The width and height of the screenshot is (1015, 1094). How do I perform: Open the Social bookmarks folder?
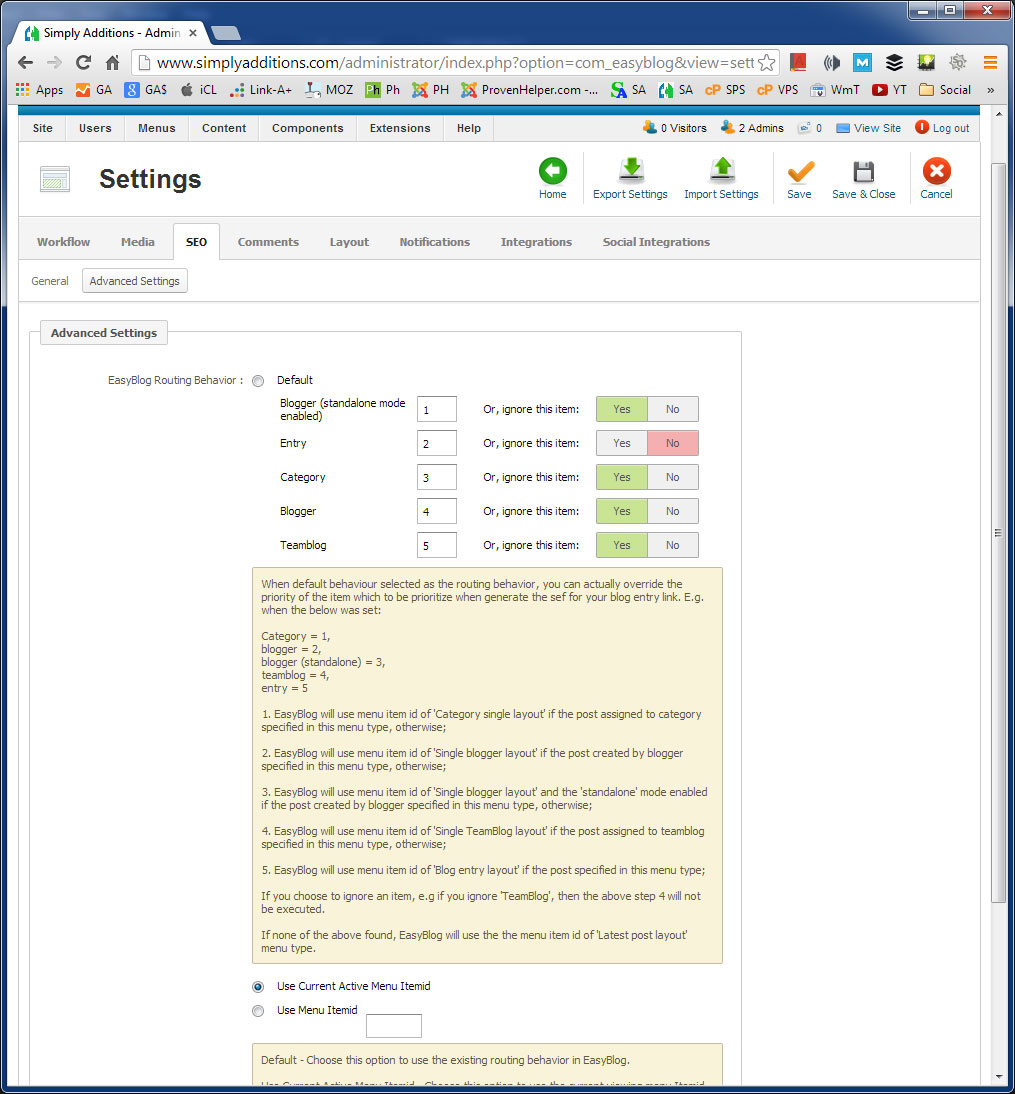click(x=945, y=90)
